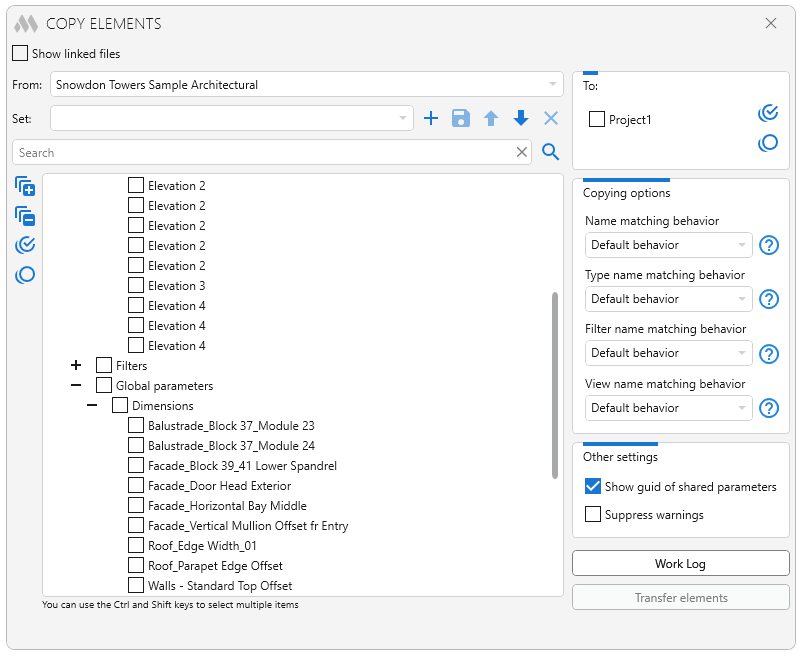Open help for Name matching behavior
This screenshot has width=804, height=656.
tap(769, 245)
